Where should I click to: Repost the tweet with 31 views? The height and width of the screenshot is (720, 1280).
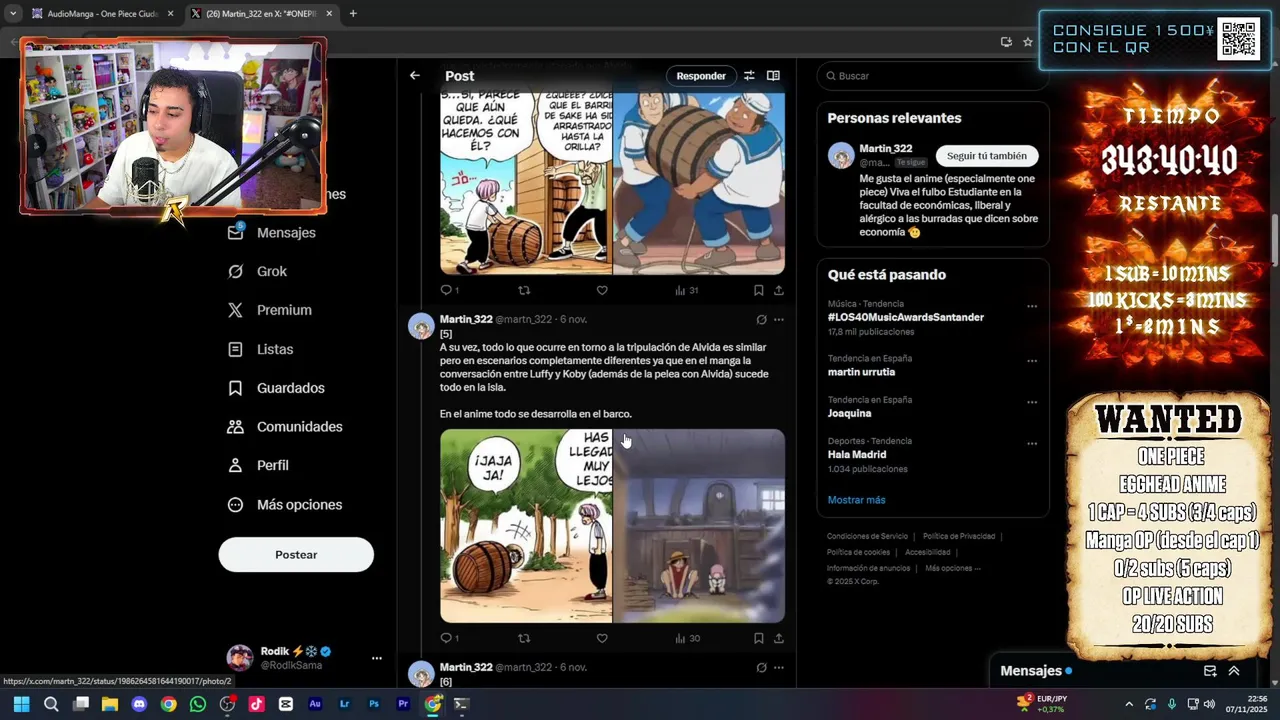point(523,290)
